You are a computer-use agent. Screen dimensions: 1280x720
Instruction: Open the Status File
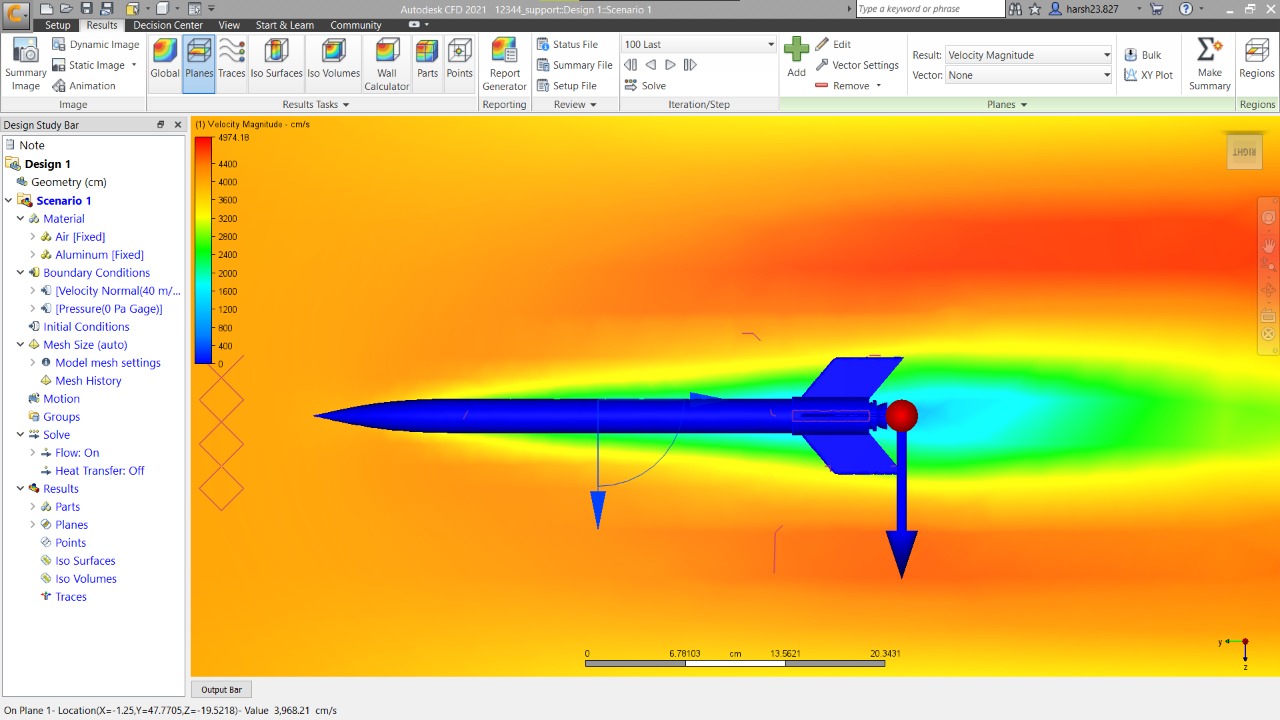pyautogui.click(x=566, y=44)
